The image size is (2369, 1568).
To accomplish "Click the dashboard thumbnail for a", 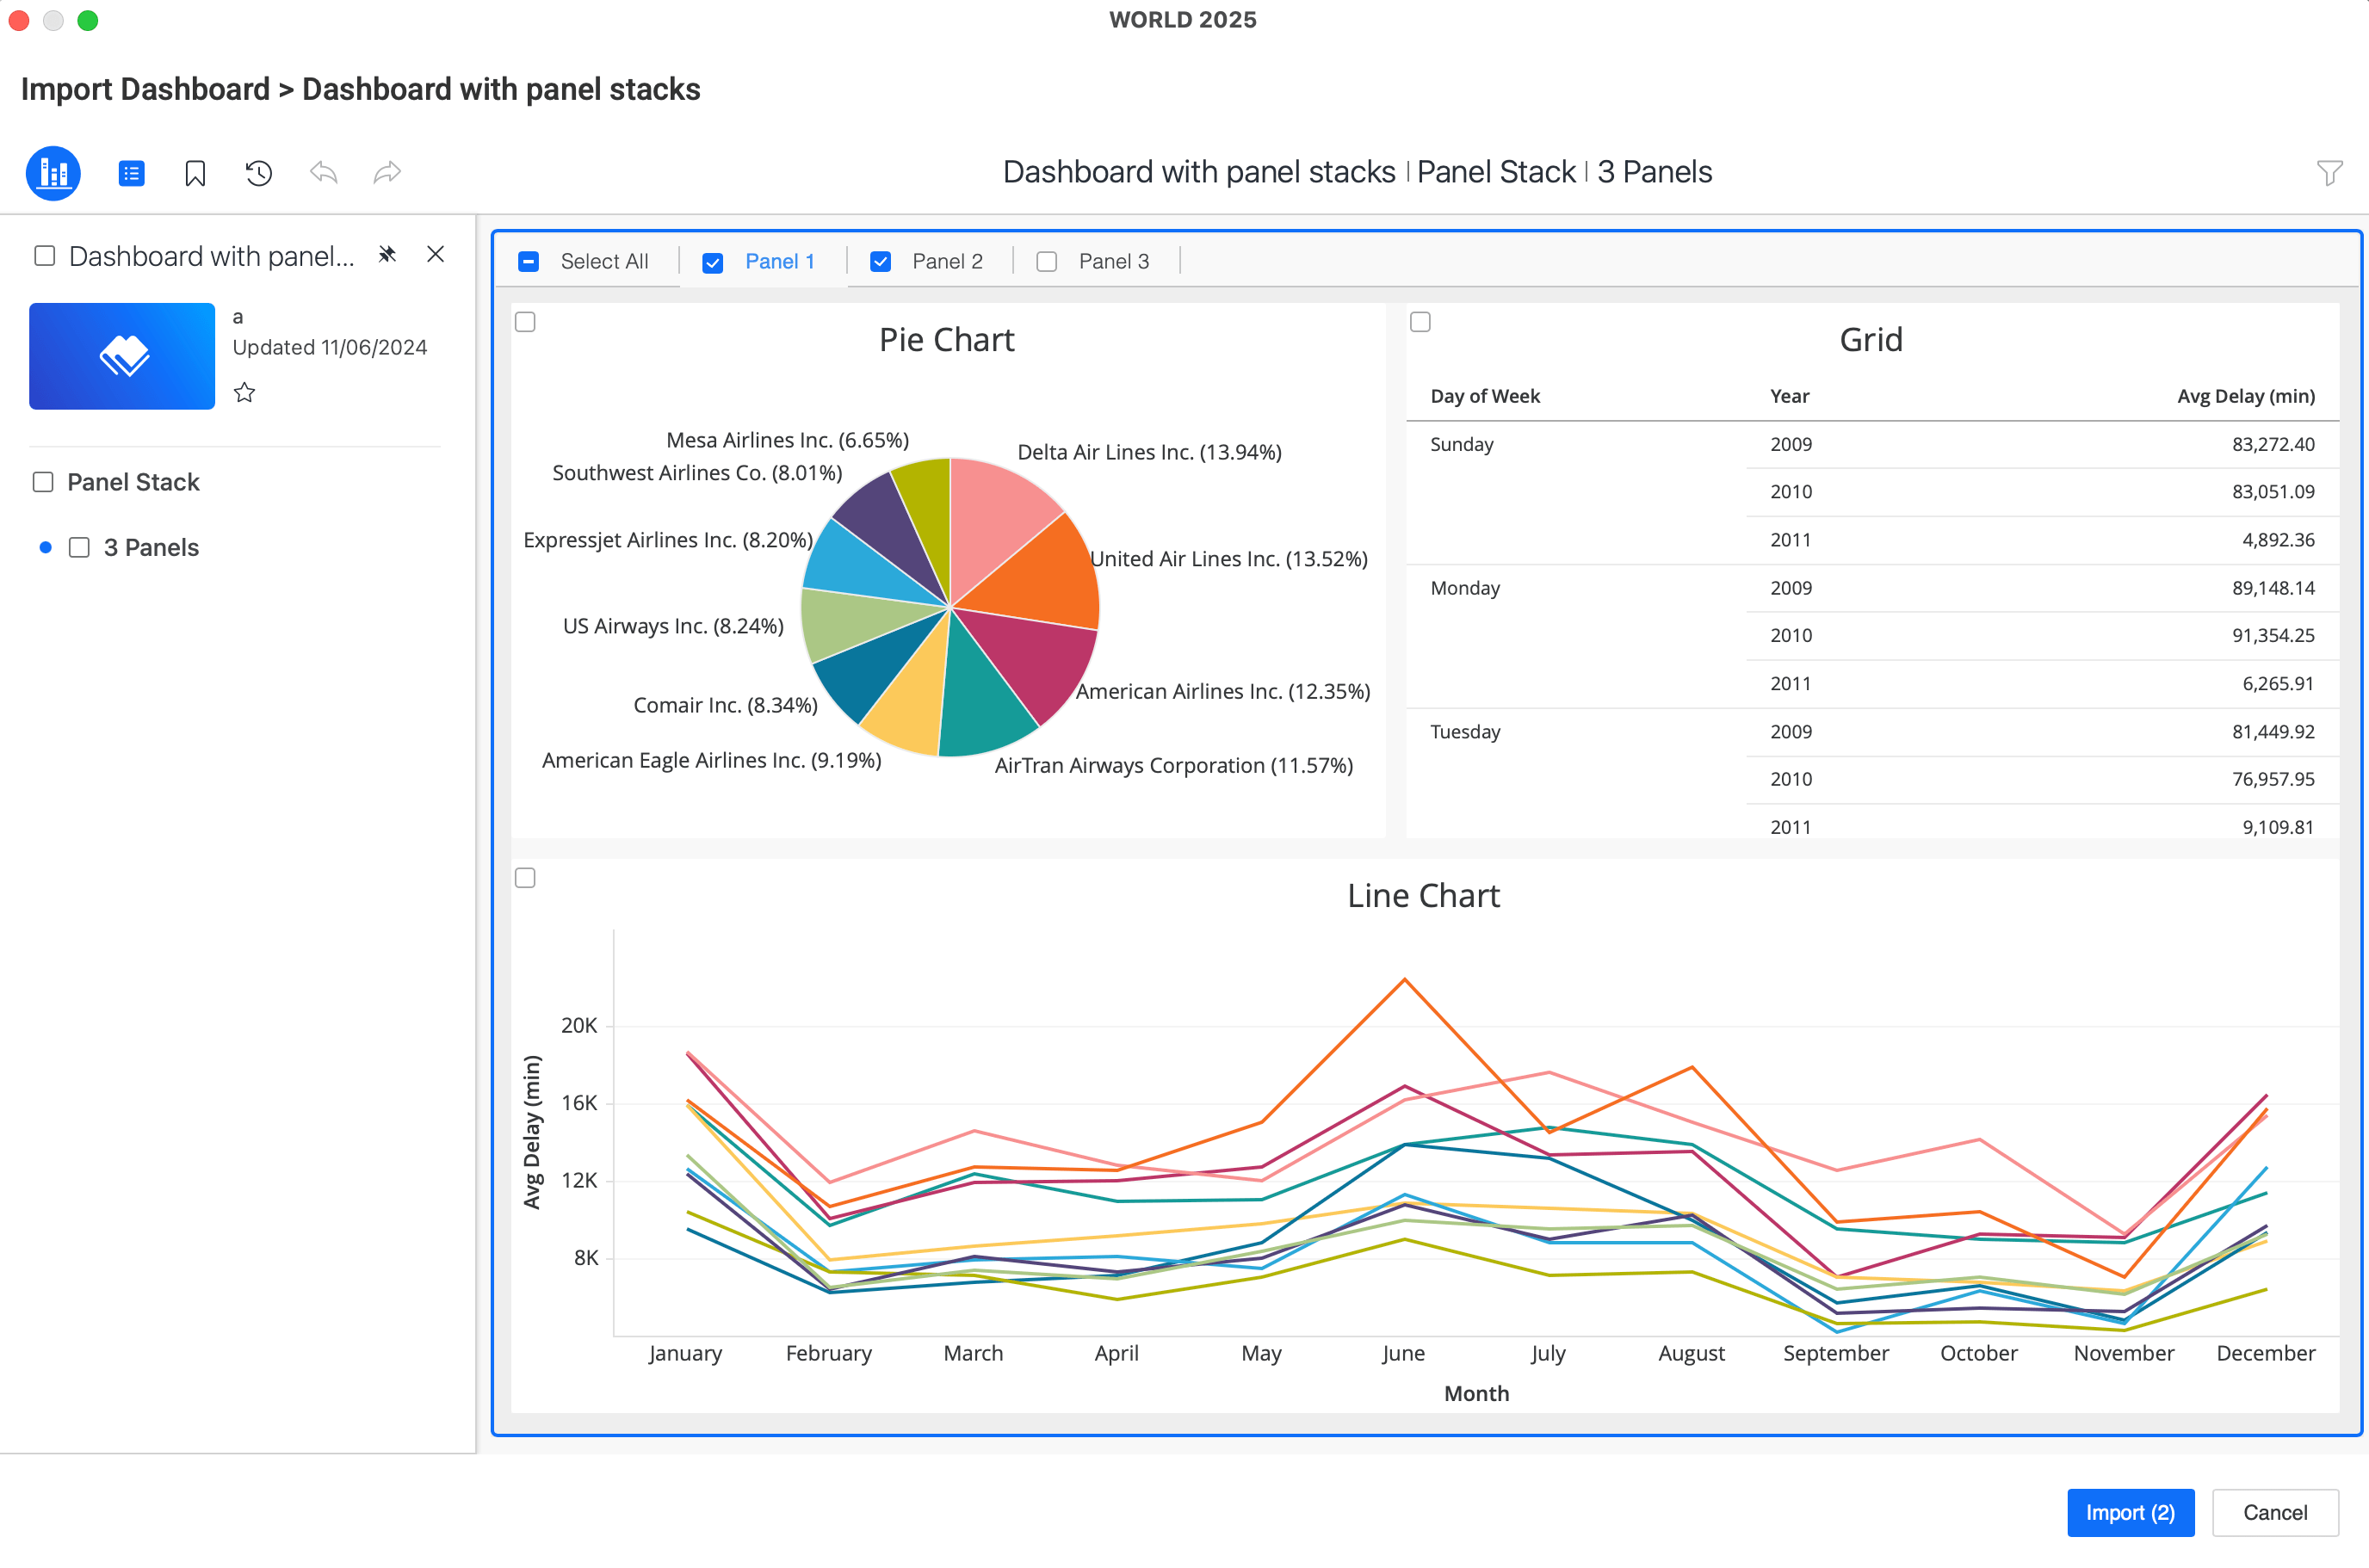I will tap(122, 355).
